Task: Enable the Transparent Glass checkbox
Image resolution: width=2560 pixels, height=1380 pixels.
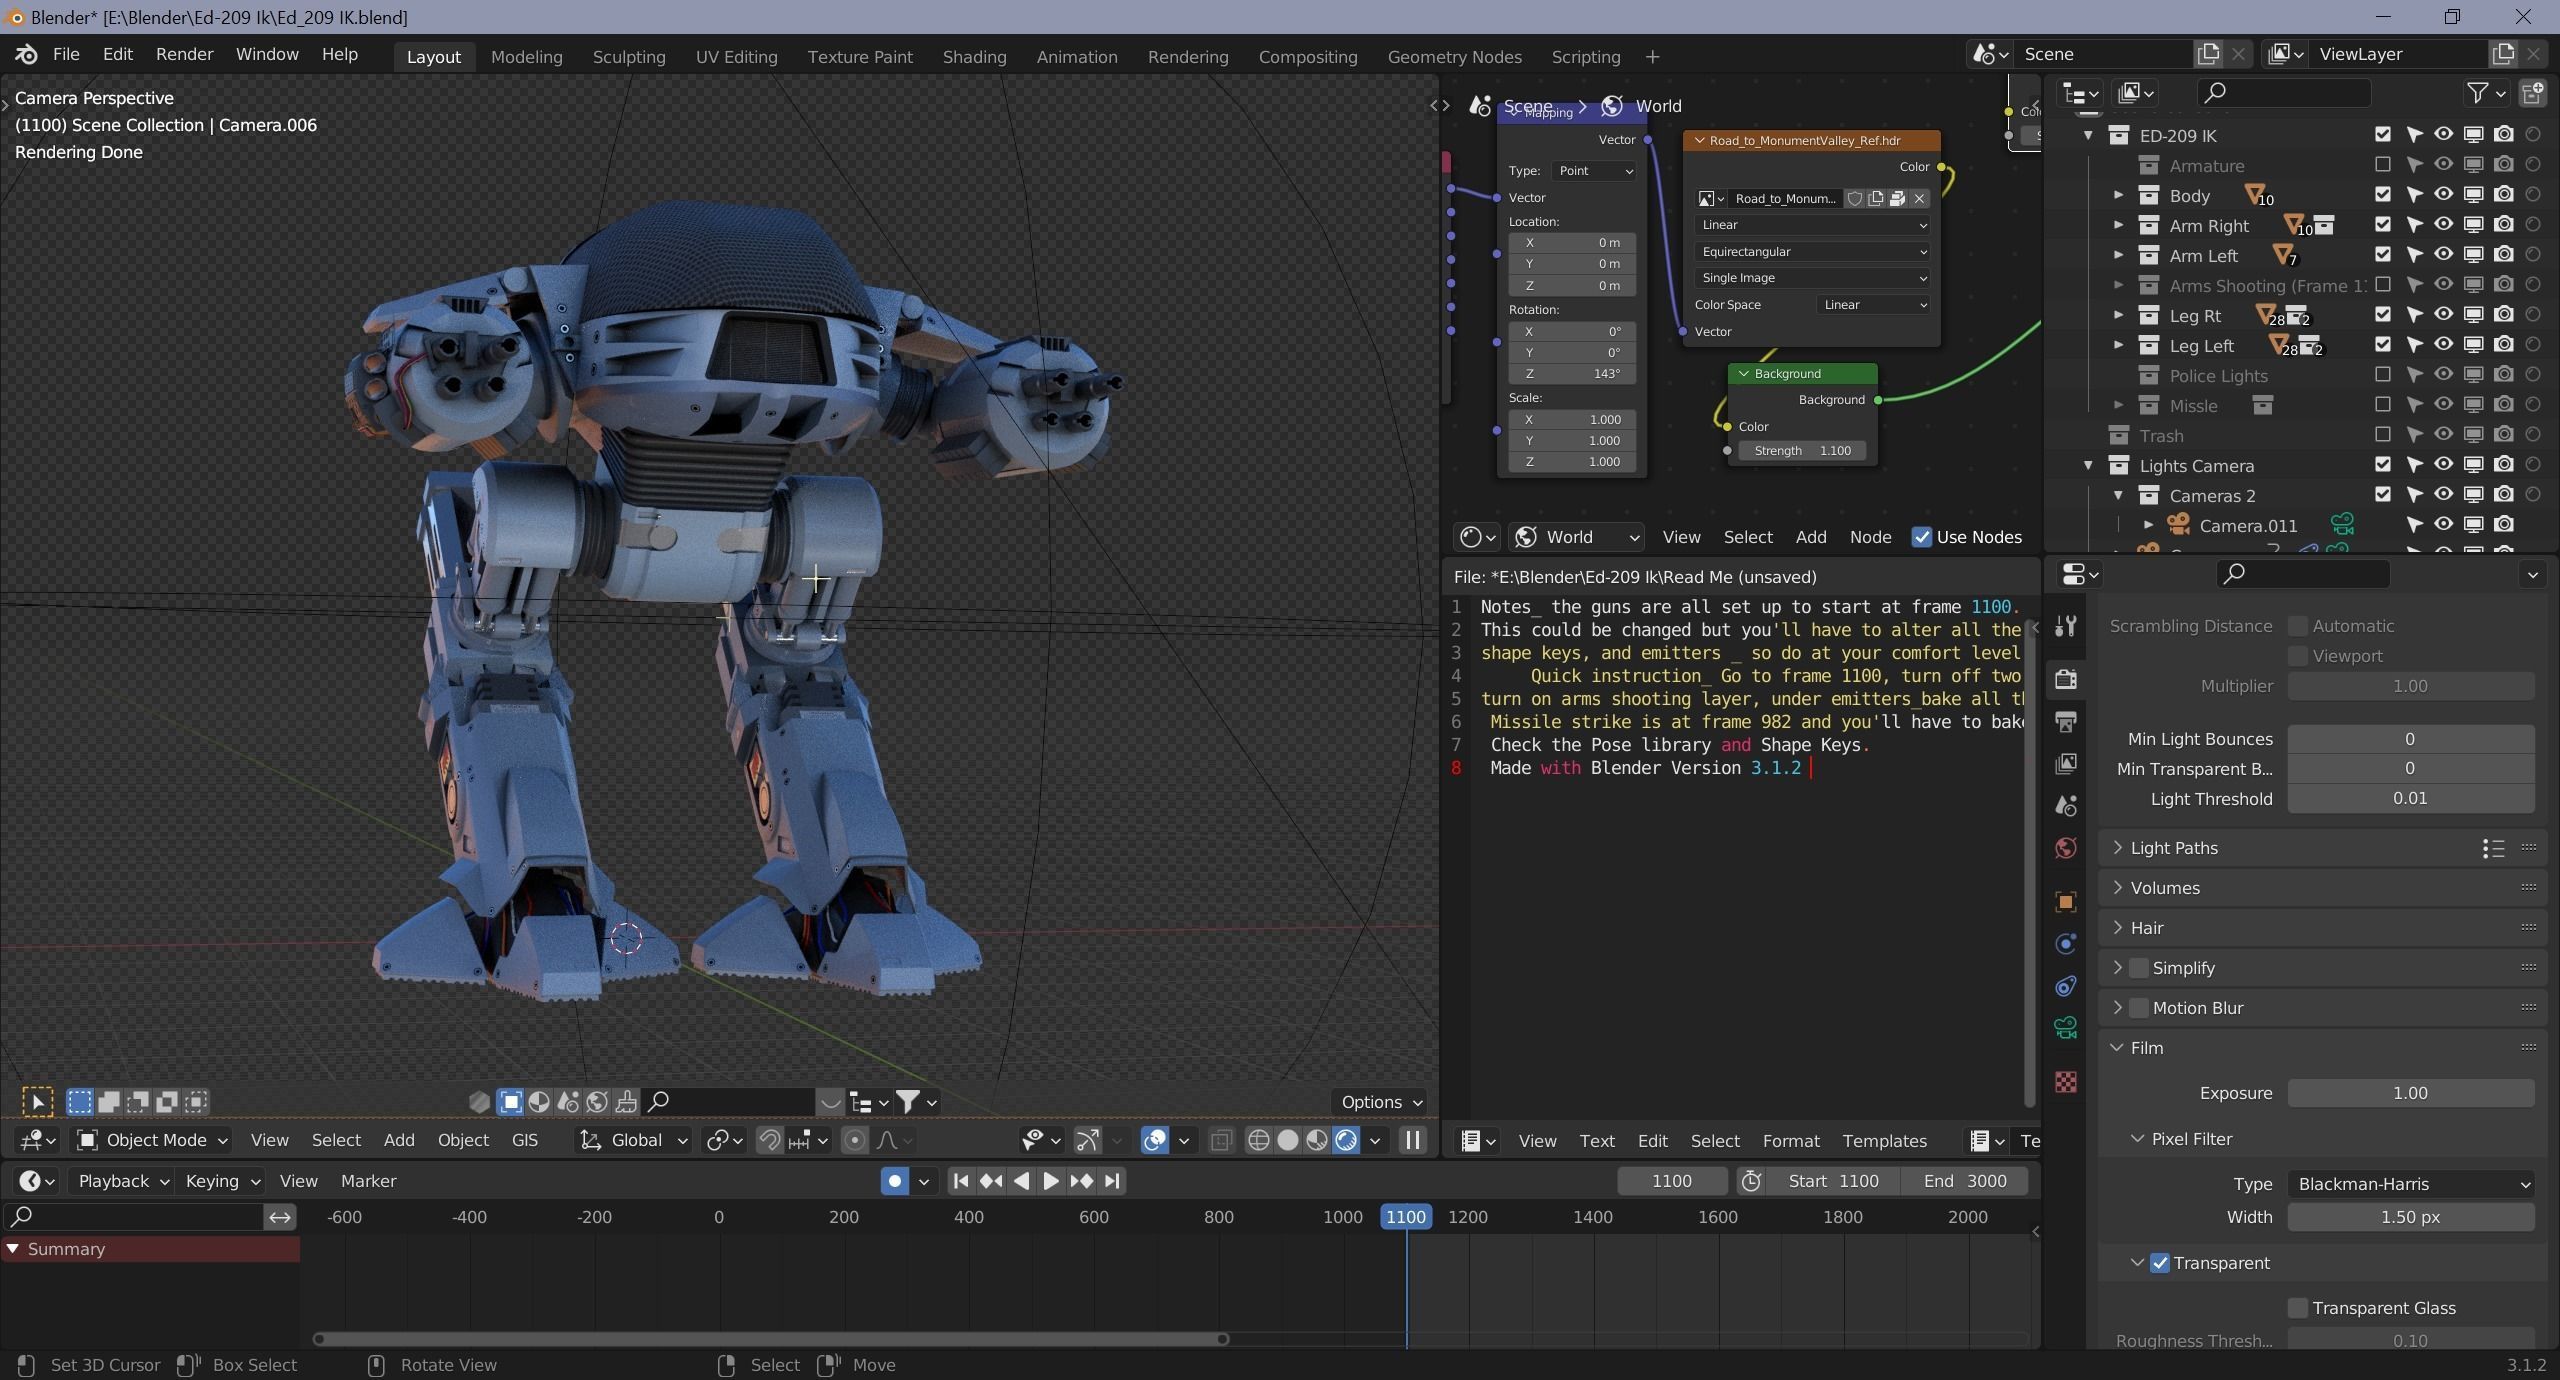Action: tap(2298, 1308)
